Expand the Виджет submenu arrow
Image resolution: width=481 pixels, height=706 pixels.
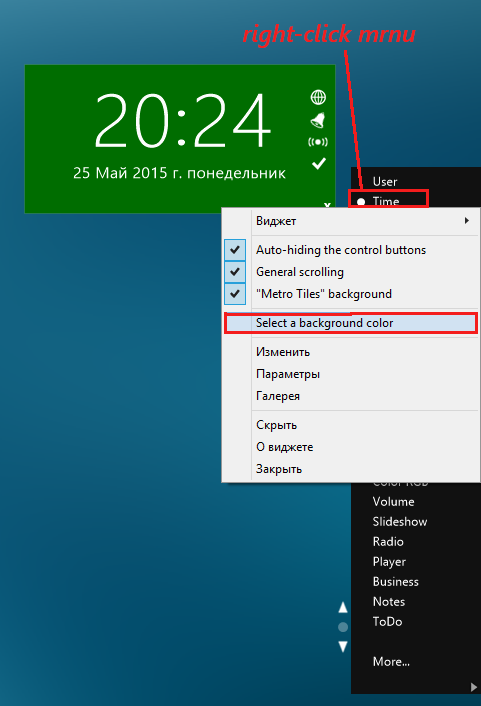pos(467,221)
